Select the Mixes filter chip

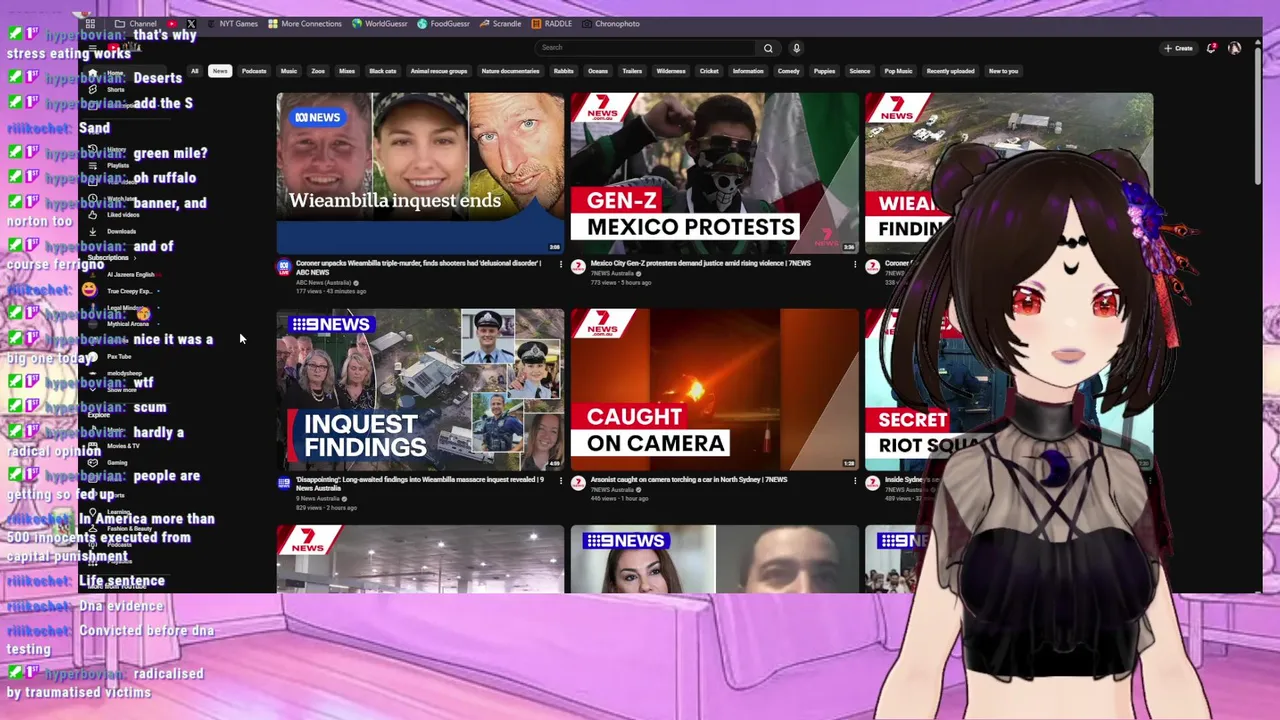pyautogui.click(x=347, y=71)
